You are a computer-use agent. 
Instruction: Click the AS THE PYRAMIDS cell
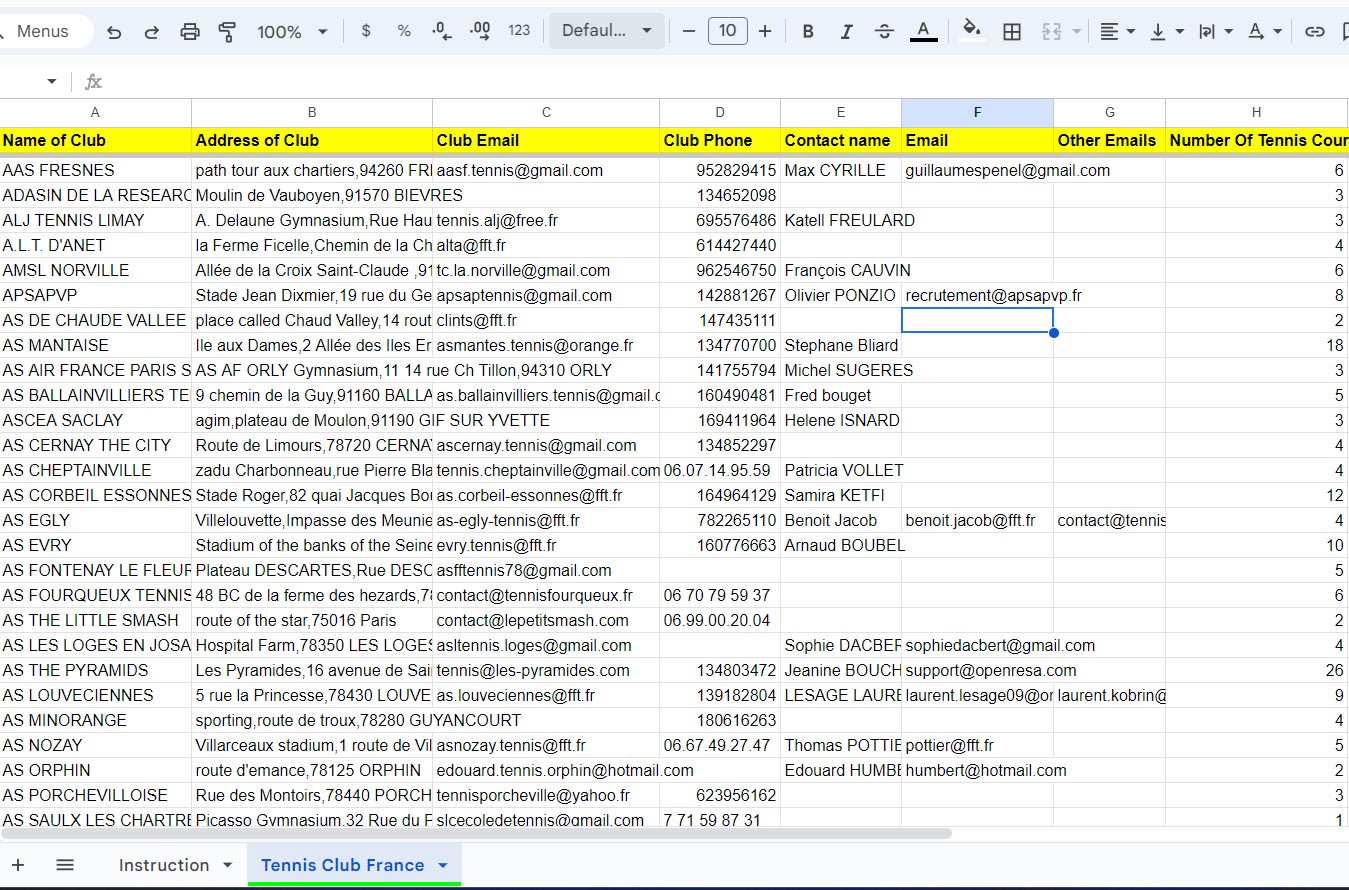point(96,670)
